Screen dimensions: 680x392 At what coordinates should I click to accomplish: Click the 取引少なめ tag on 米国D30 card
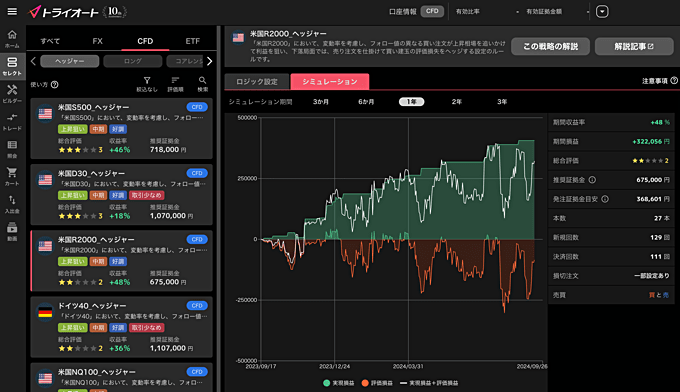click(x=147, y=195)
